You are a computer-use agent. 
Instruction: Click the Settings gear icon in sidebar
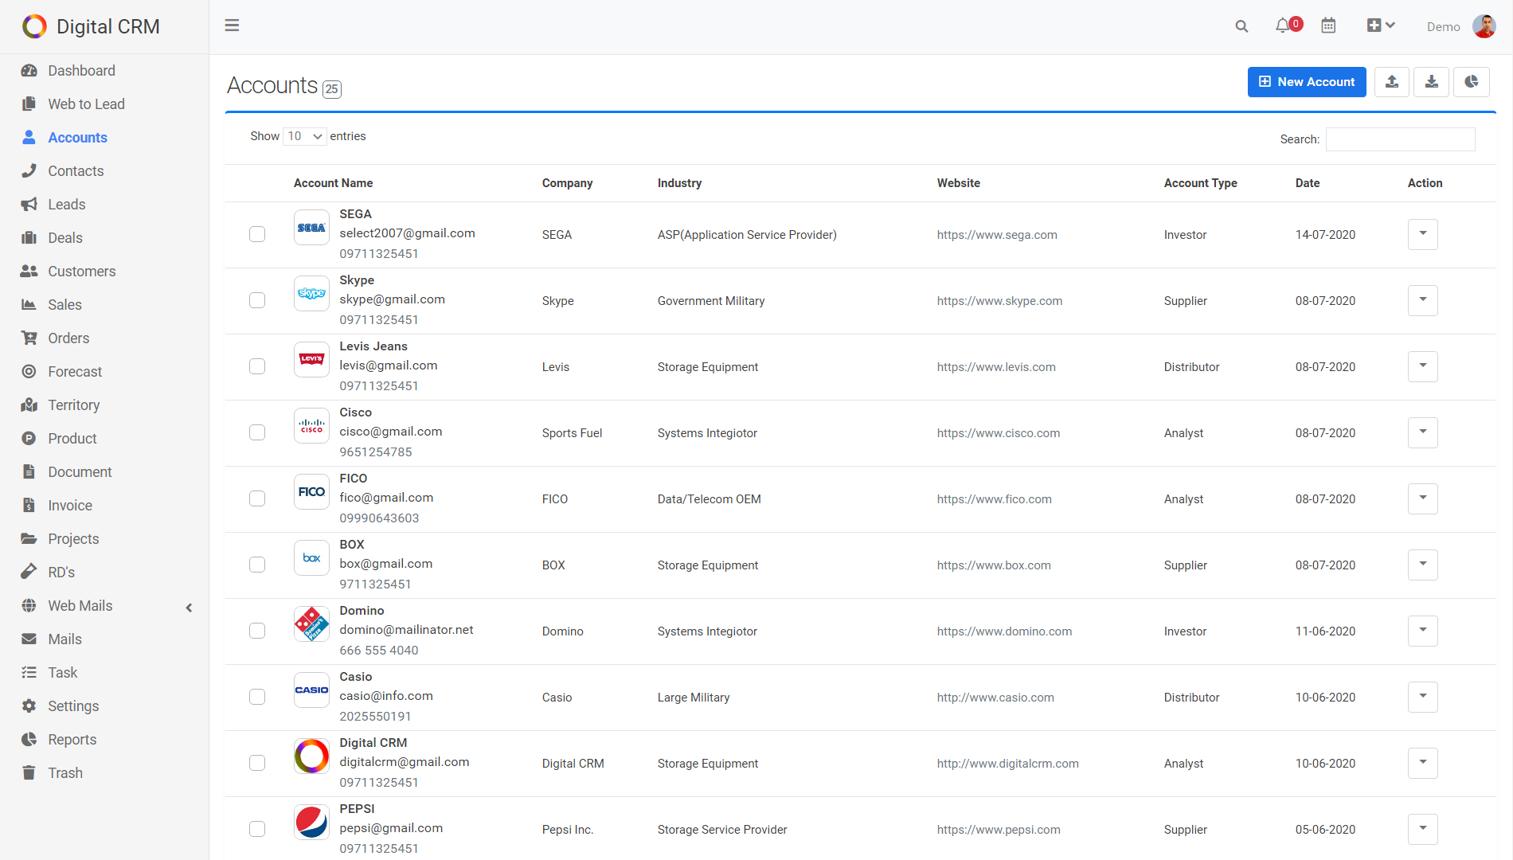pyautogui.click(x=29, y=706)
